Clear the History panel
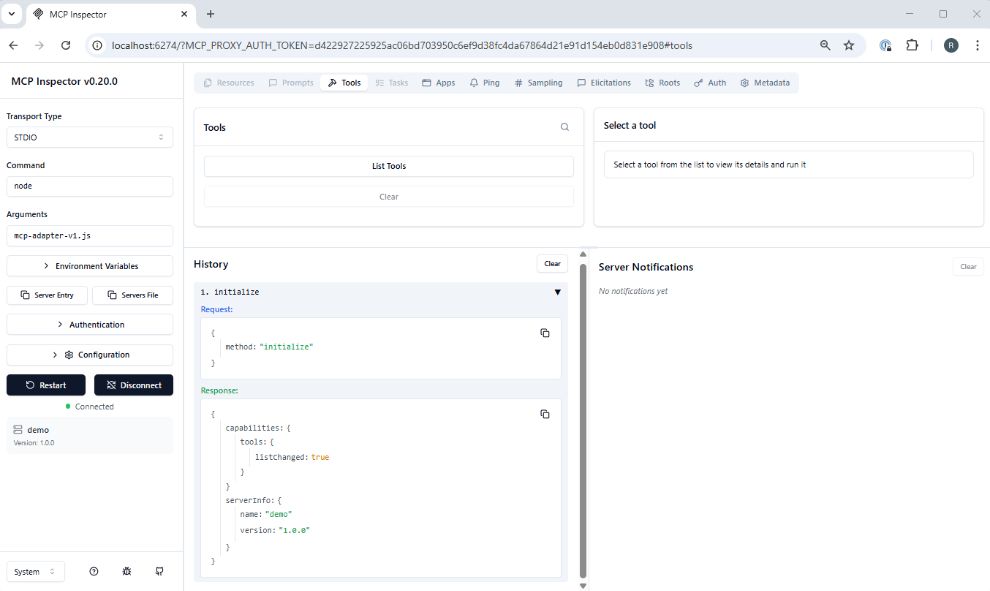Screen dimensions: 990x591 tap(552, 264)
